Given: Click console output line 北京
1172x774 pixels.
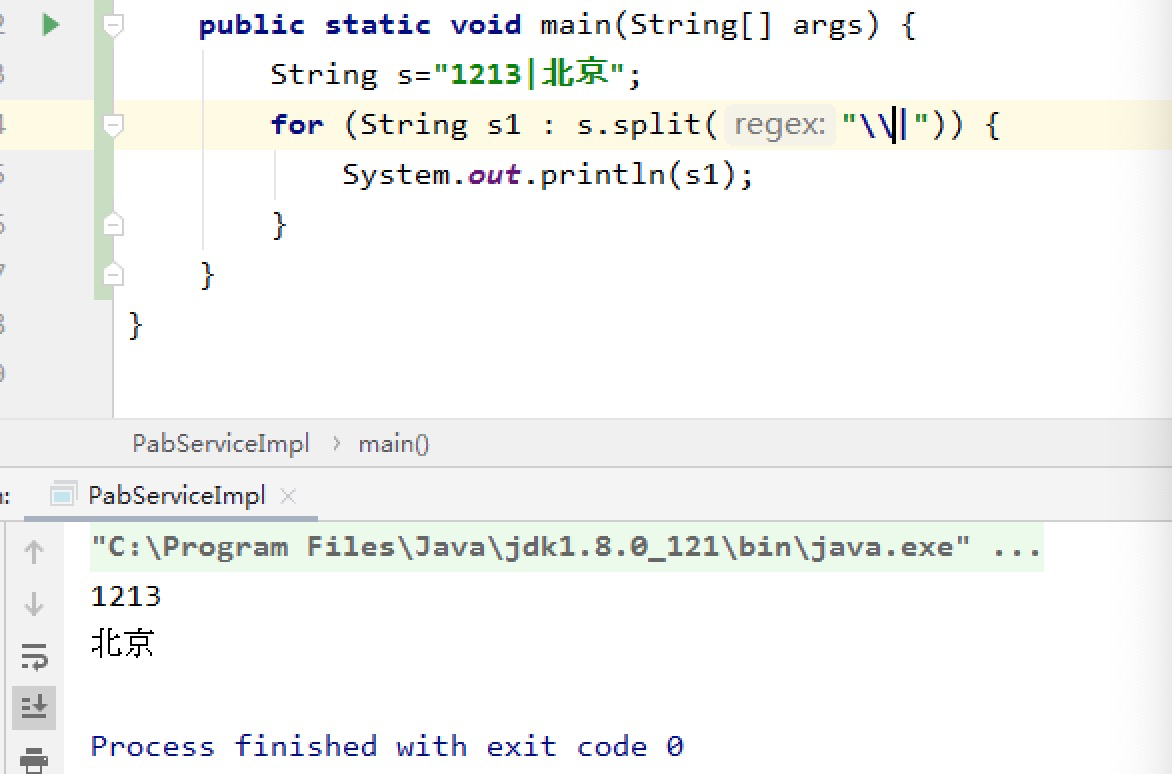Looking at the screenshot, I should (123, 643).
